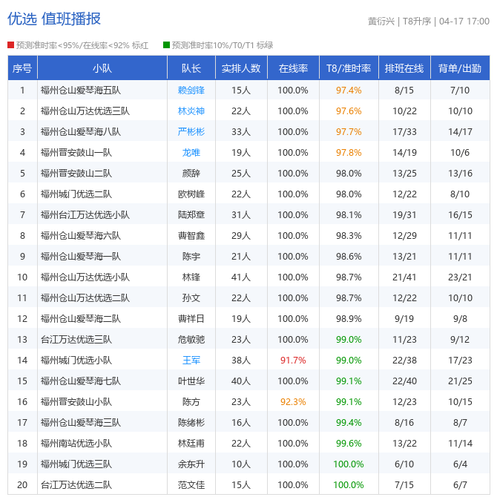Screen dimensions: 497x500
Task: Select team 福州仓山爱琴海五队
Action: pos(81,90)
